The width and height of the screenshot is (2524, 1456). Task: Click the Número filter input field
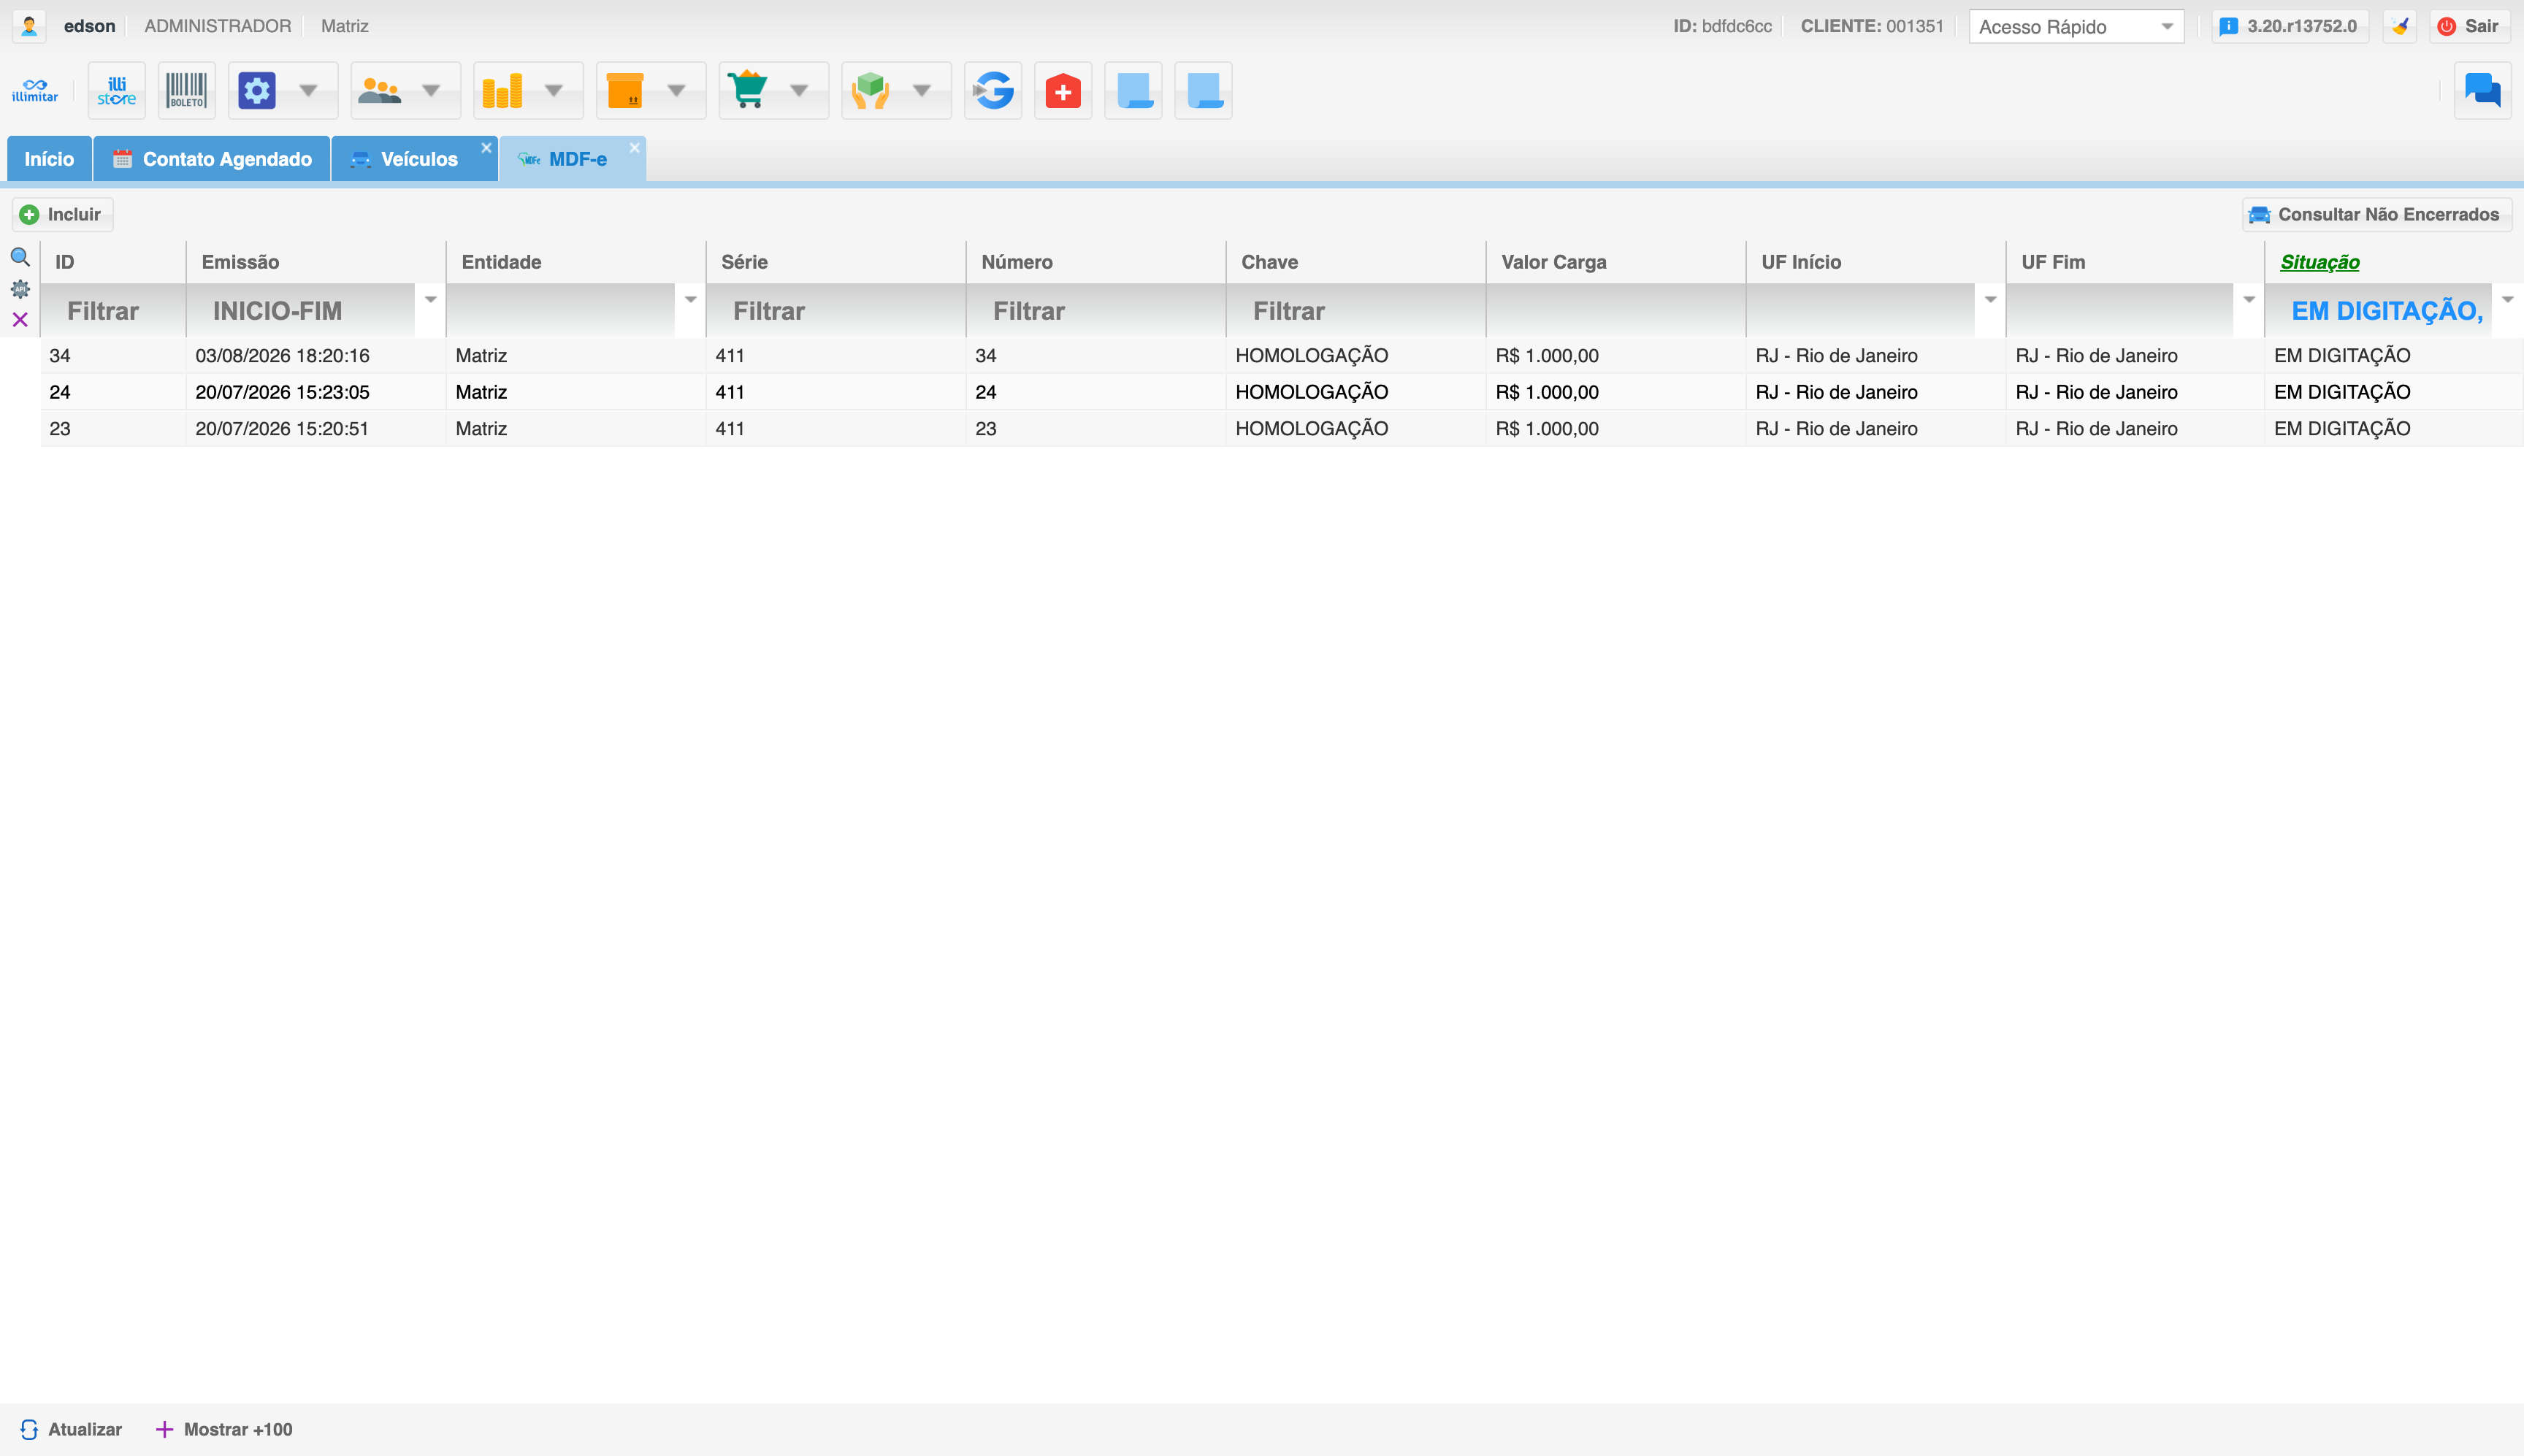[x=1095, y=311]
